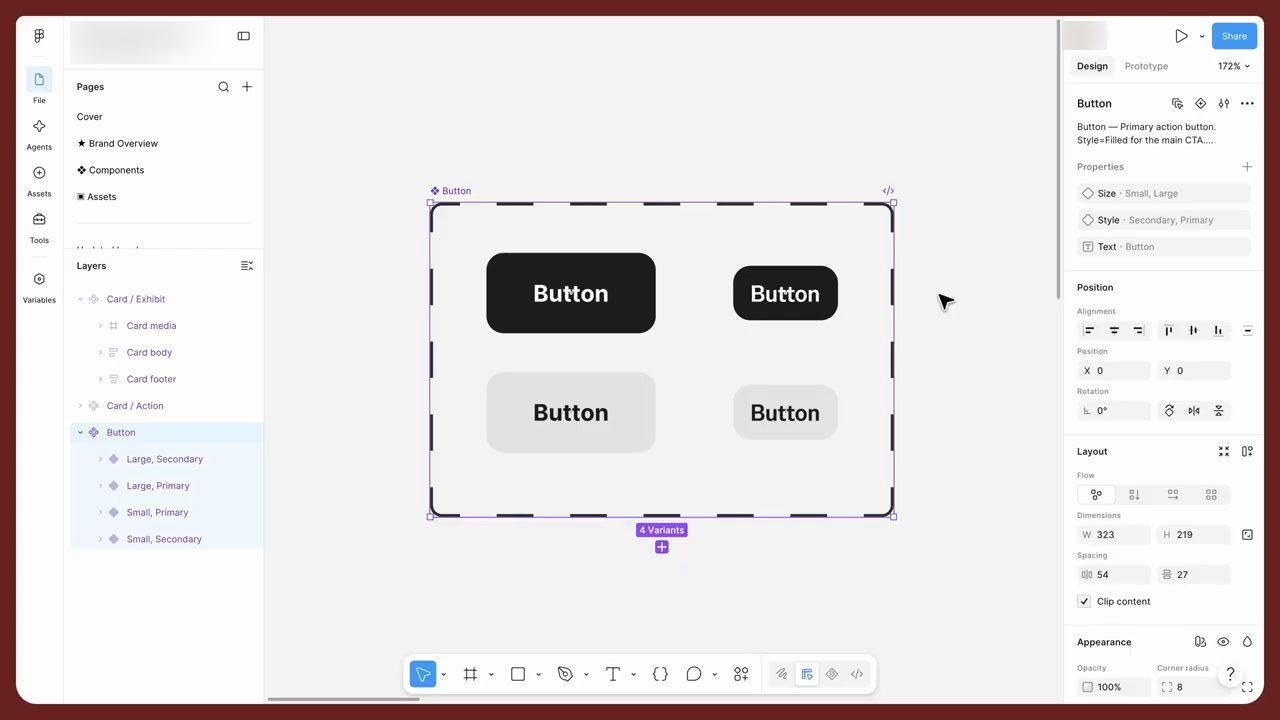Viewport: 1280px width, 720px height.
Task: Add a new page with plus icon
Action: [x=247, y=87]
